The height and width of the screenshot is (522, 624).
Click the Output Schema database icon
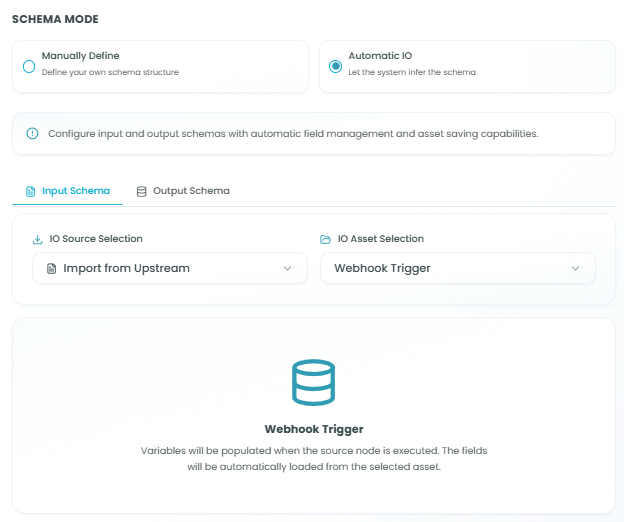click(141, 191)
